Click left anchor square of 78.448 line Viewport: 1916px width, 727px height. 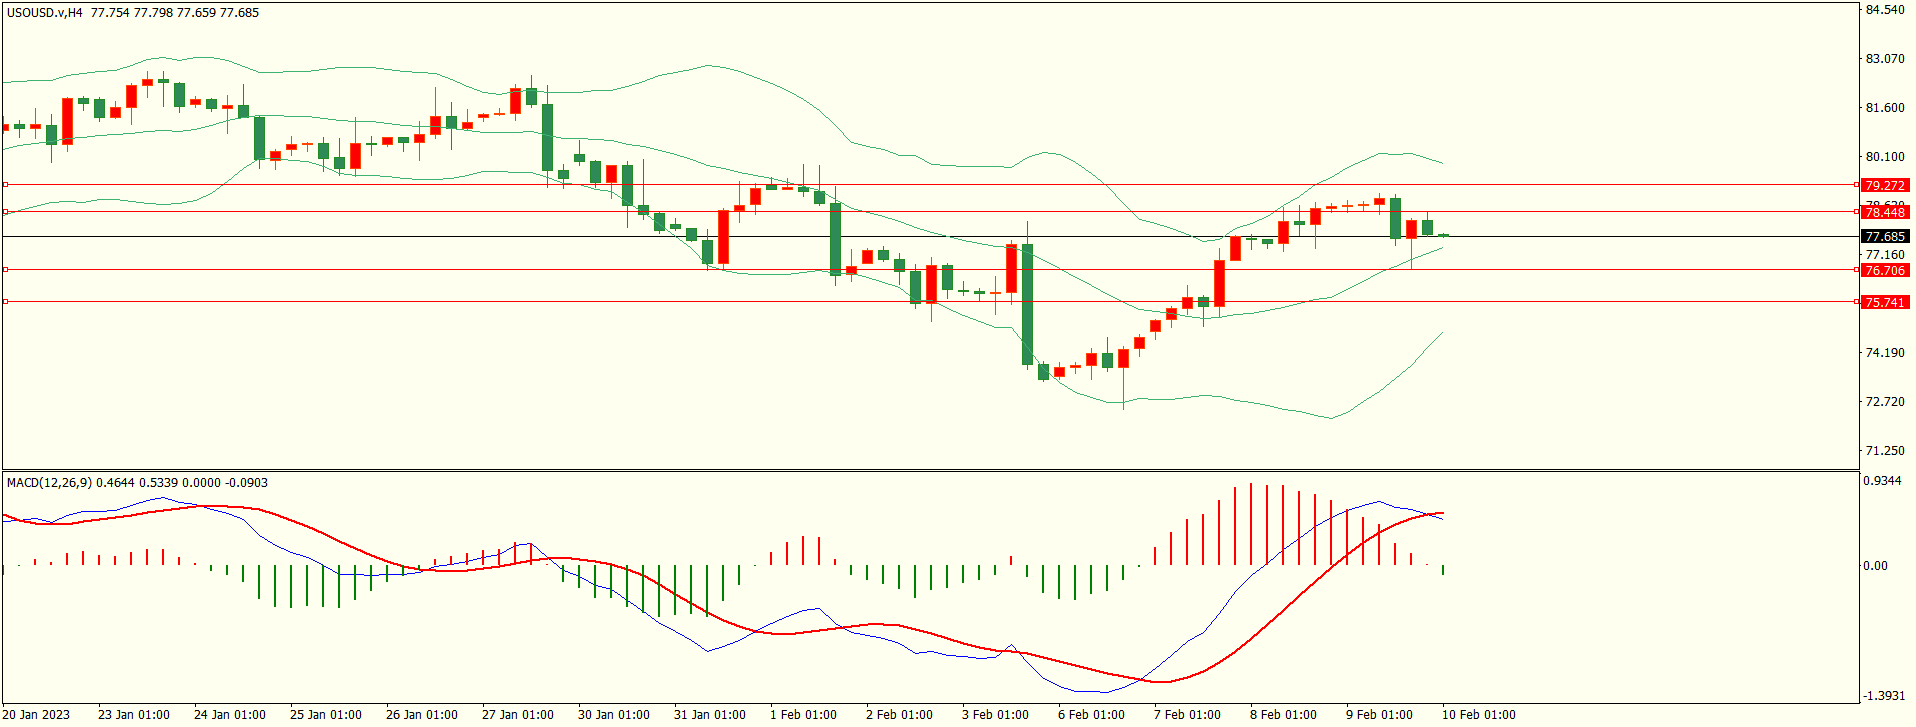tap(6, 212)
